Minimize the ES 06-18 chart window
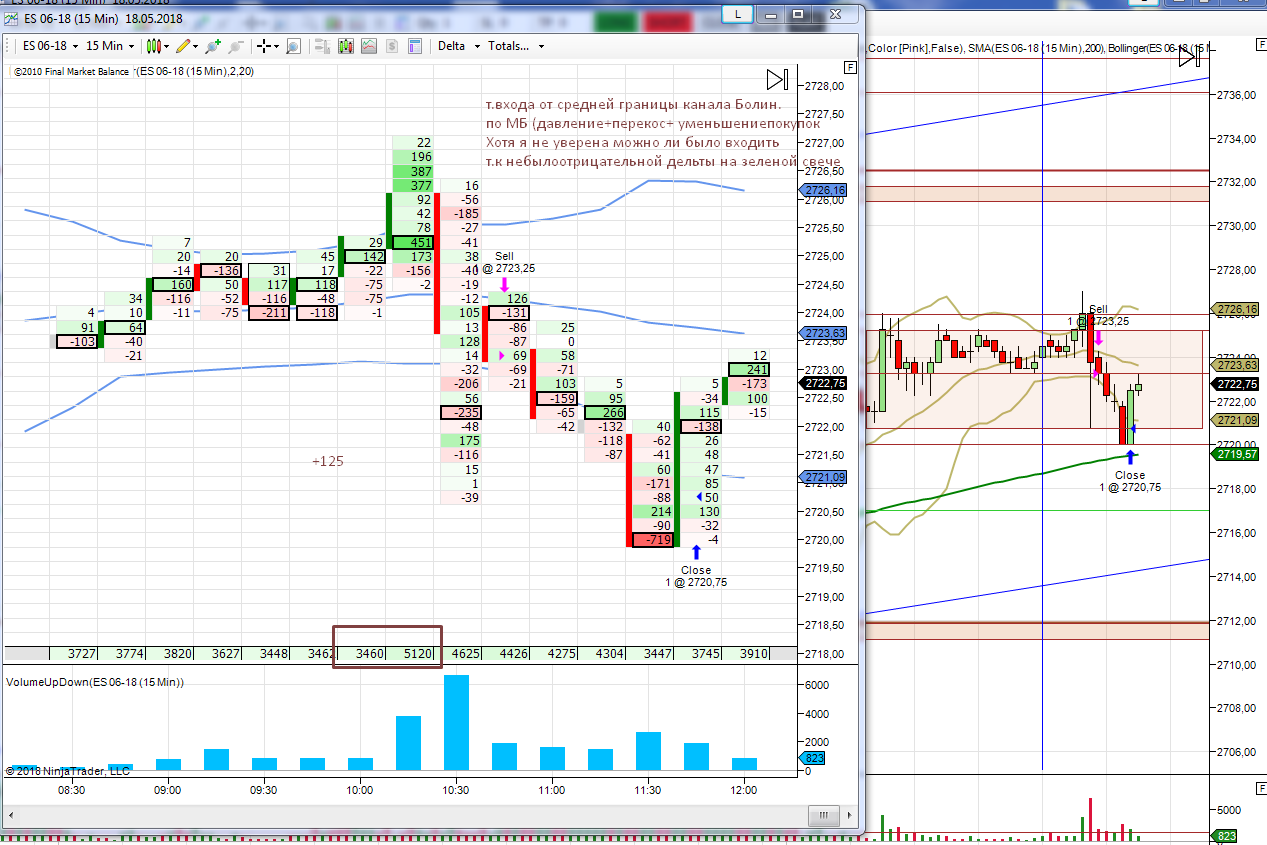 pyautogui.click(x=770, y=14)
